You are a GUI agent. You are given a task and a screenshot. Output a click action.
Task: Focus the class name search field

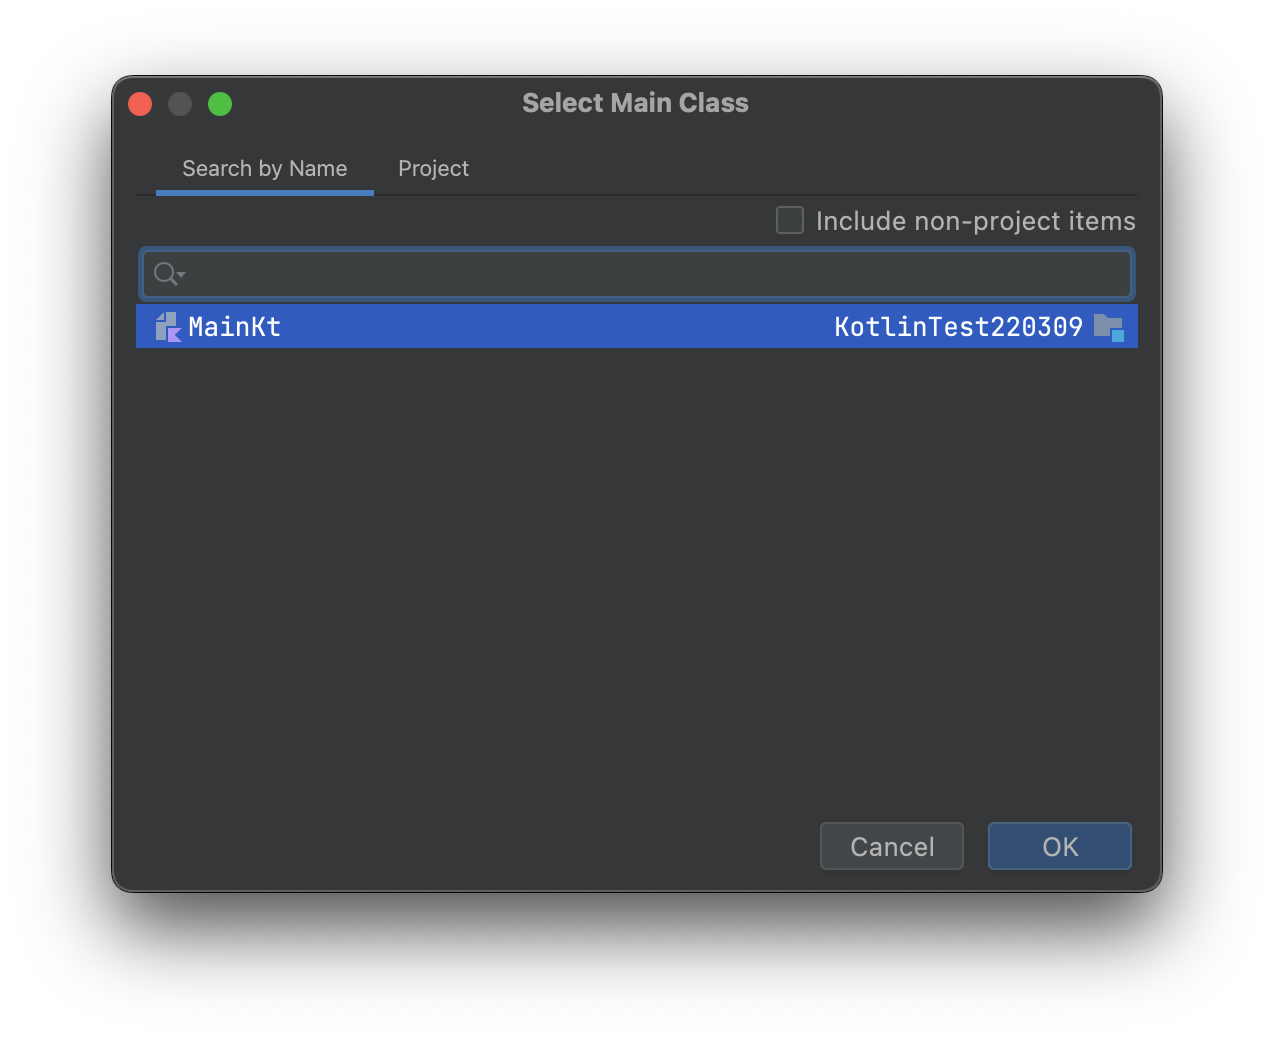pyautogui.click(x=637, y=274)
